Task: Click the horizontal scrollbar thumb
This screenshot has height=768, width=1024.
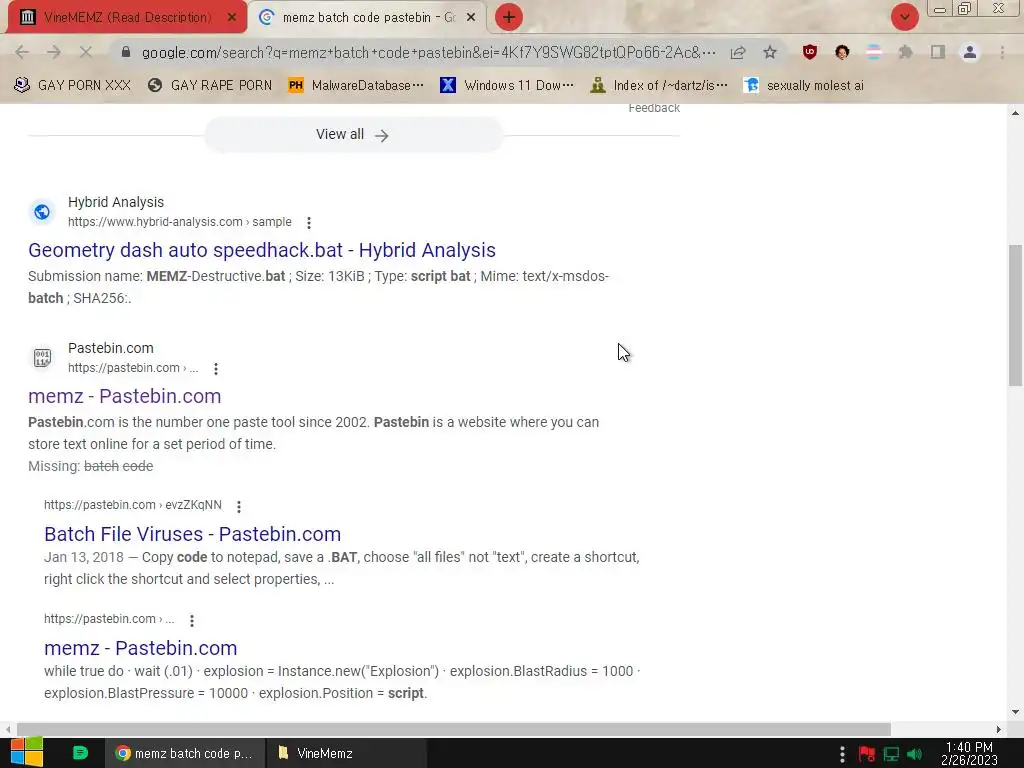Action: click(454, 729)
